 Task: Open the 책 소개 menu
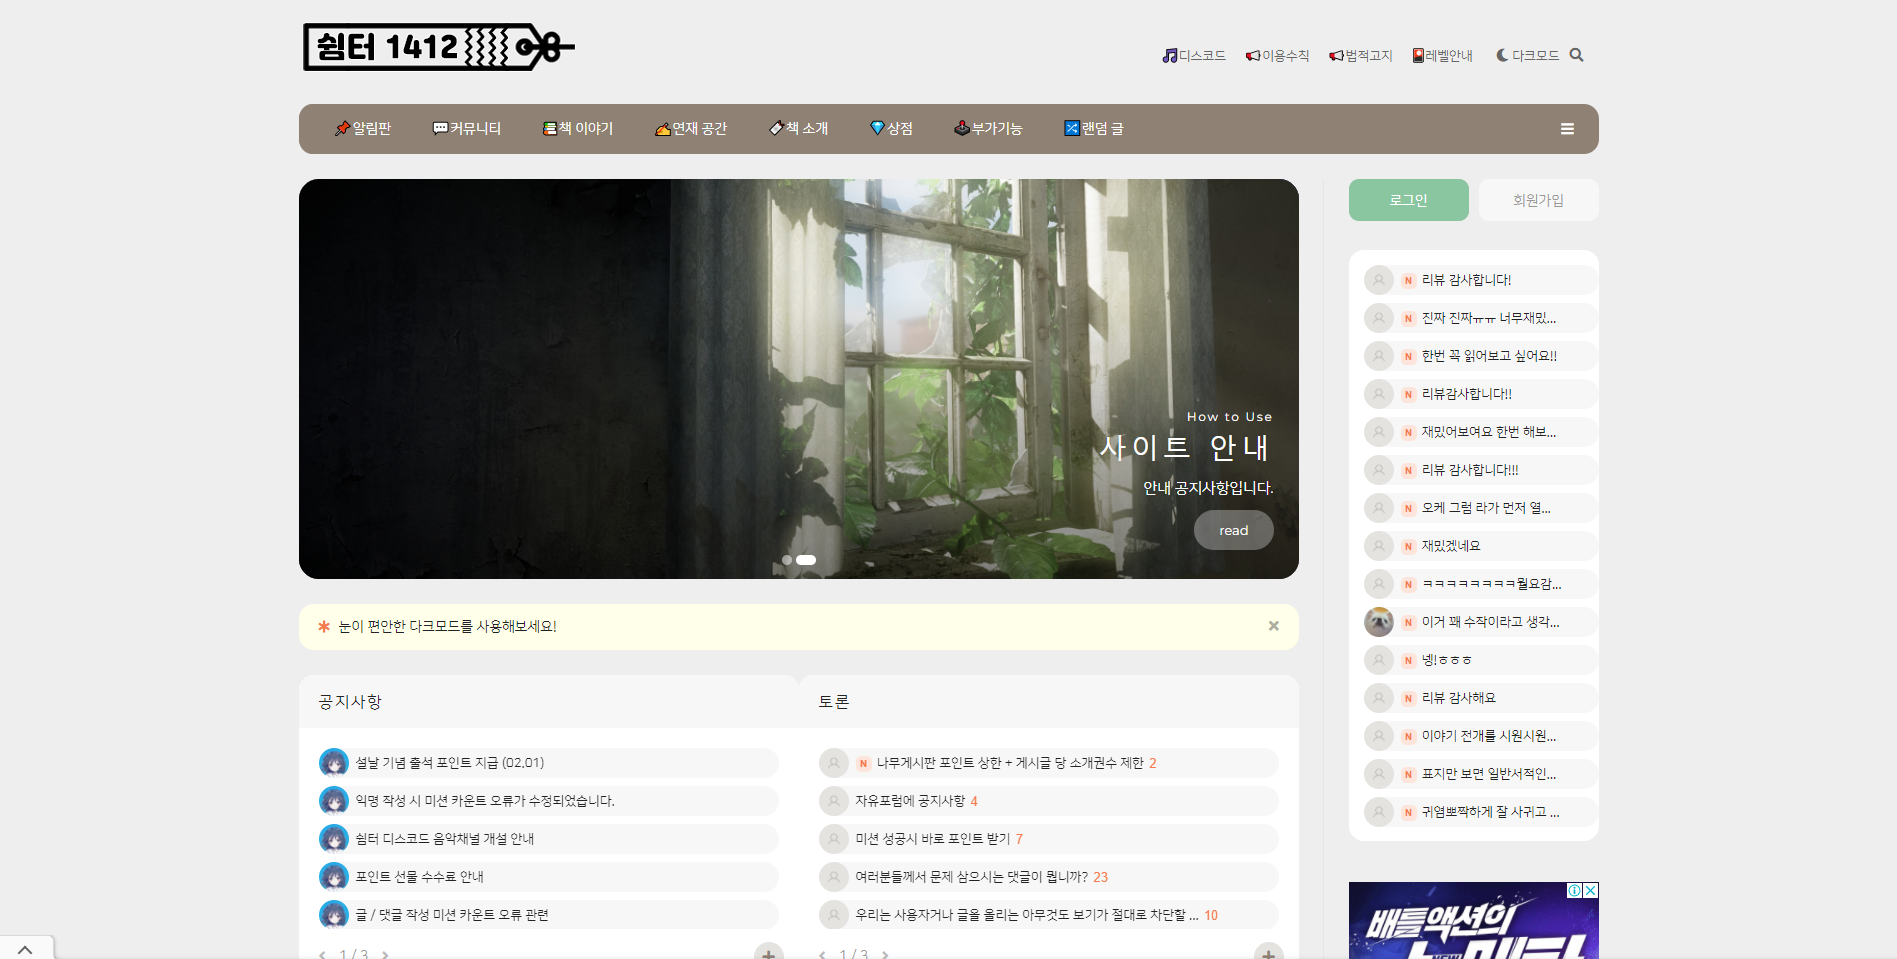click(799, 129)
